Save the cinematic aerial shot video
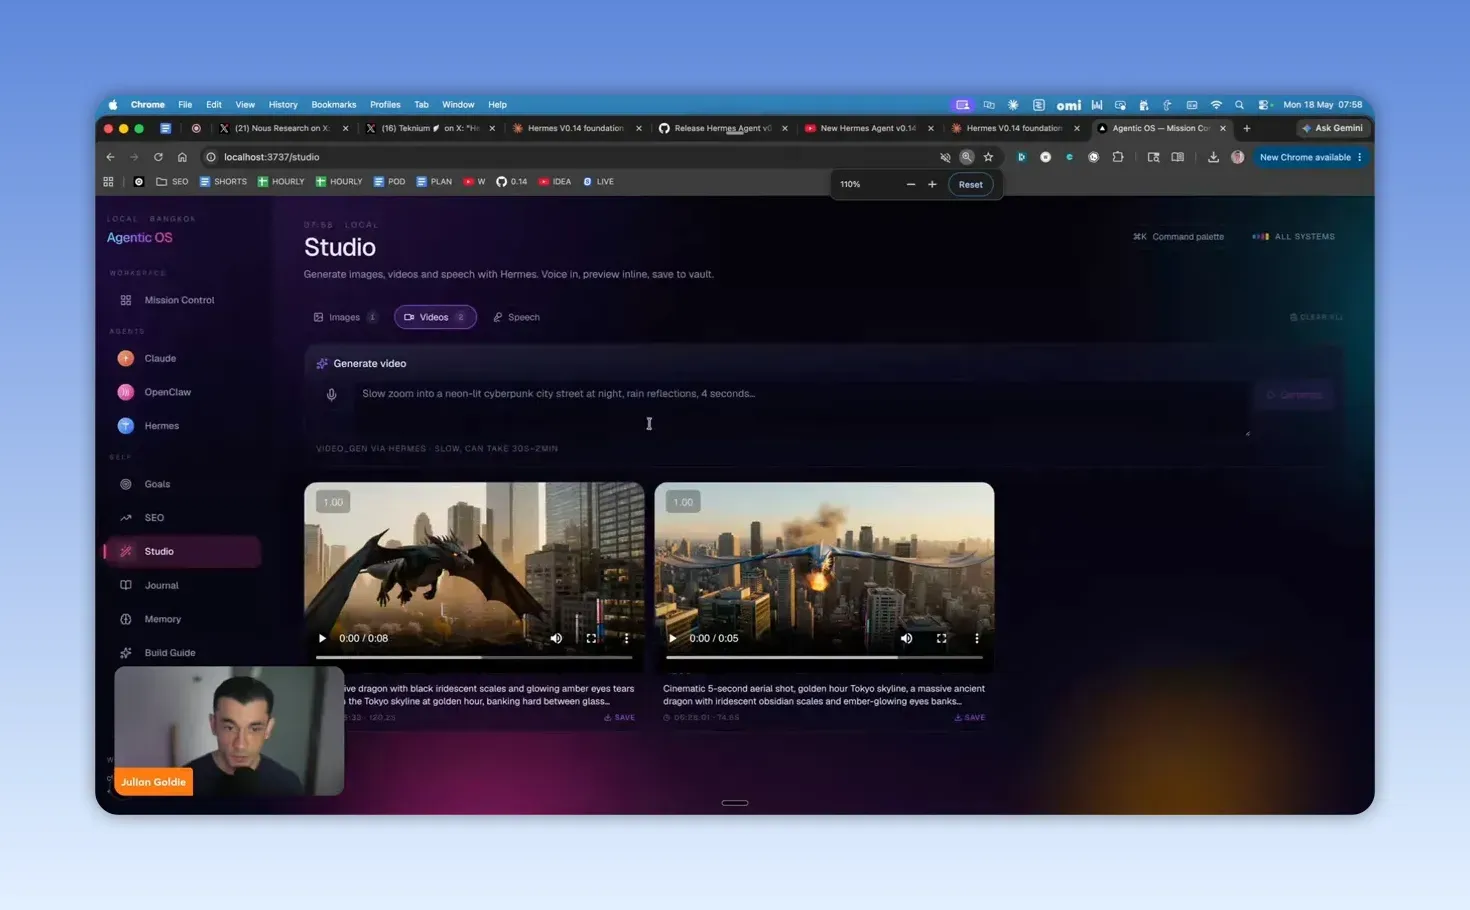 click(x=969, y=718)
